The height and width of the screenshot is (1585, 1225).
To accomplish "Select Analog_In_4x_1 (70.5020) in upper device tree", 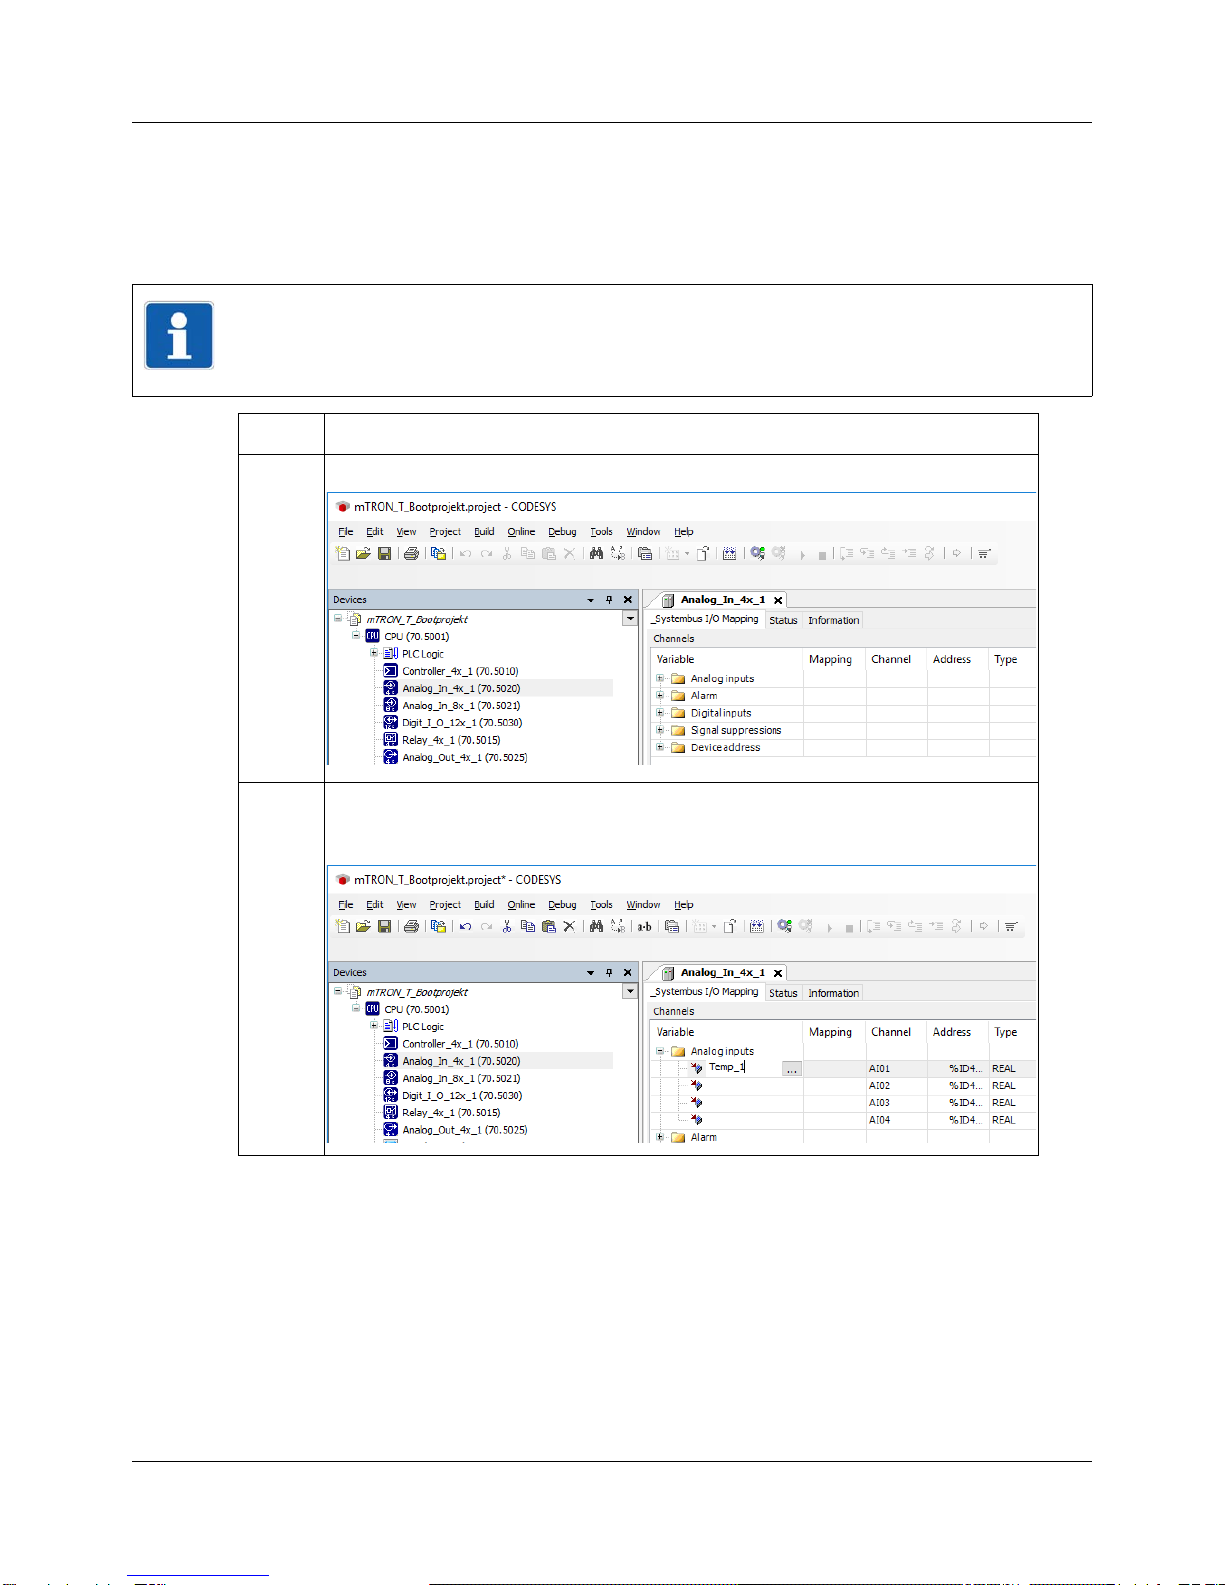I will 461,688.
